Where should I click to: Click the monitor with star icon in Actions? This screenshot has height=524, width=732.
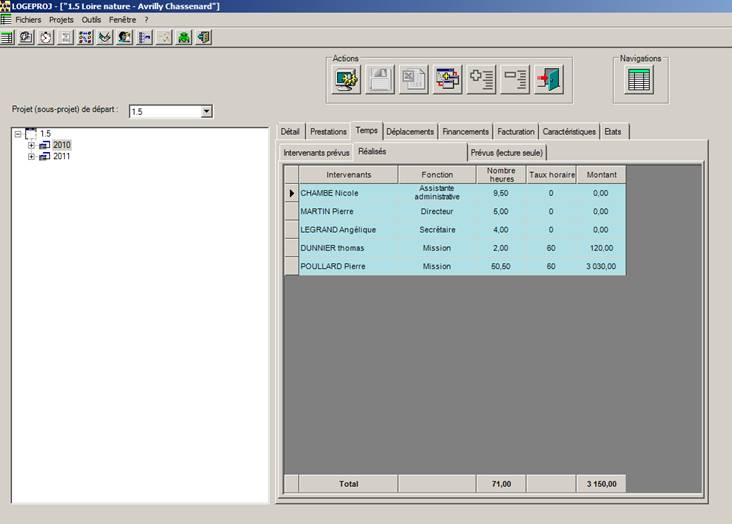[x=347, y=80]
